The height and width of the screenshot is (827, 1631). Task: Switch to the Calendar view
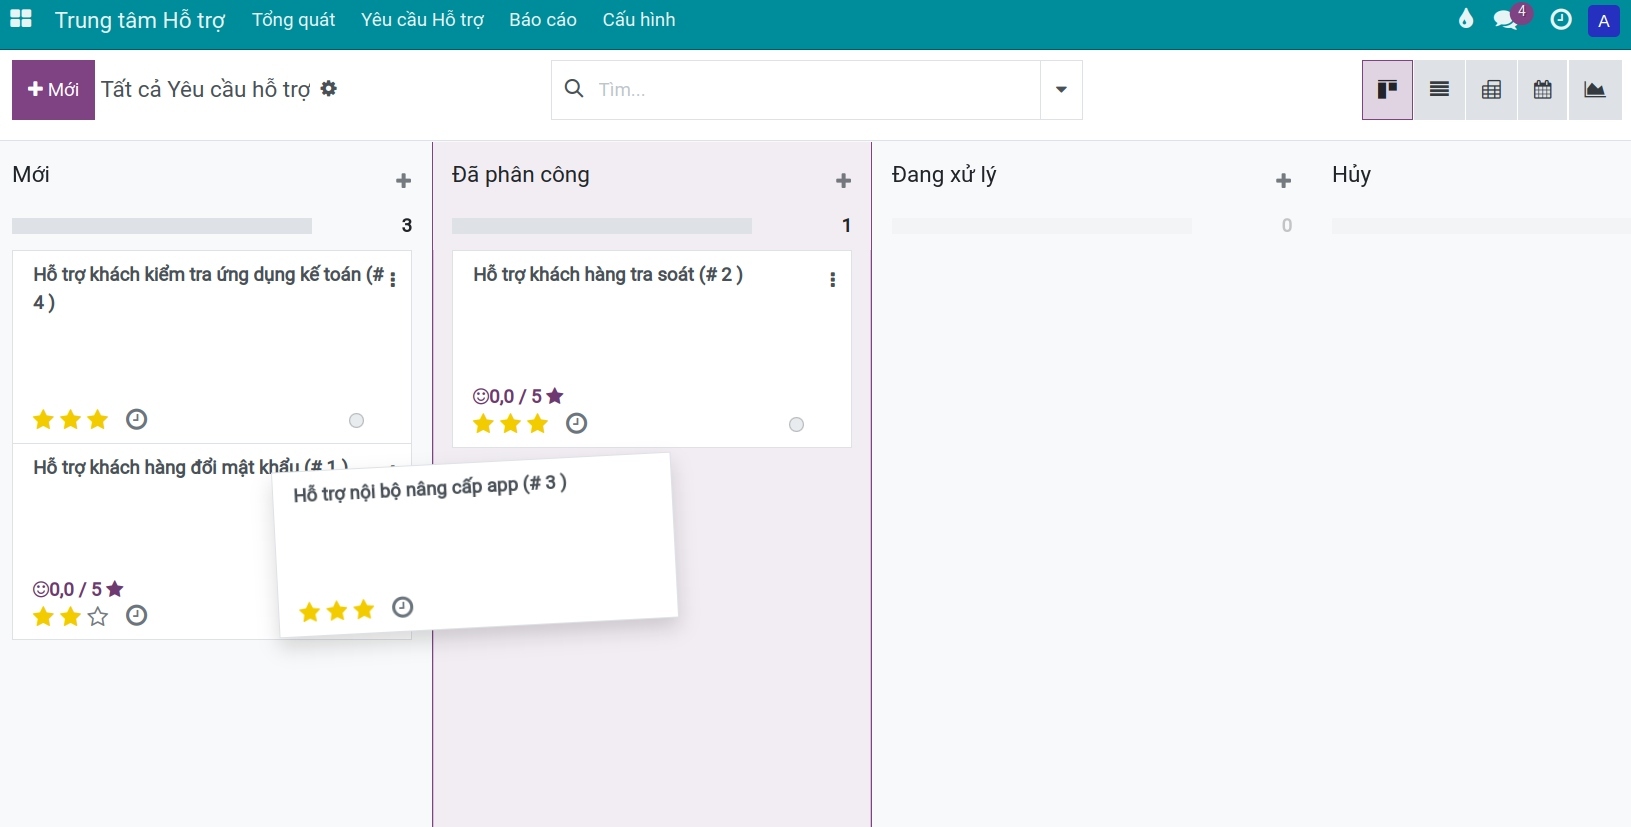[x=1543, y=90]
